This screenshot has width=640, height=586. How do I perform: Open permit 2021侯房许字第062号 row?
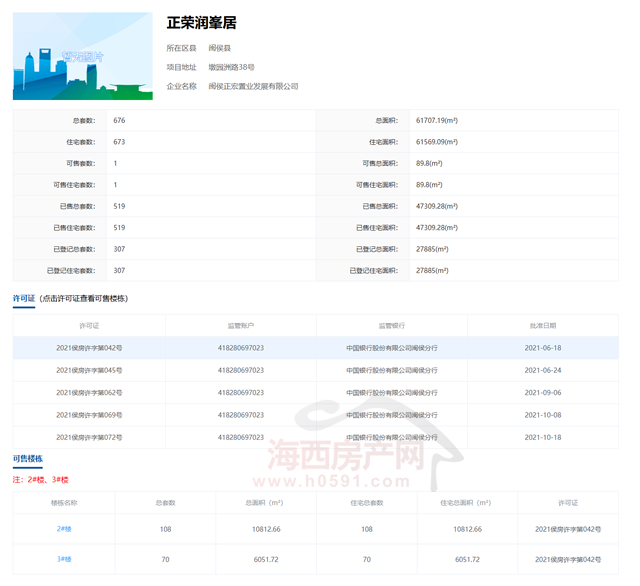pyautogui.click(x=89, y=393)
